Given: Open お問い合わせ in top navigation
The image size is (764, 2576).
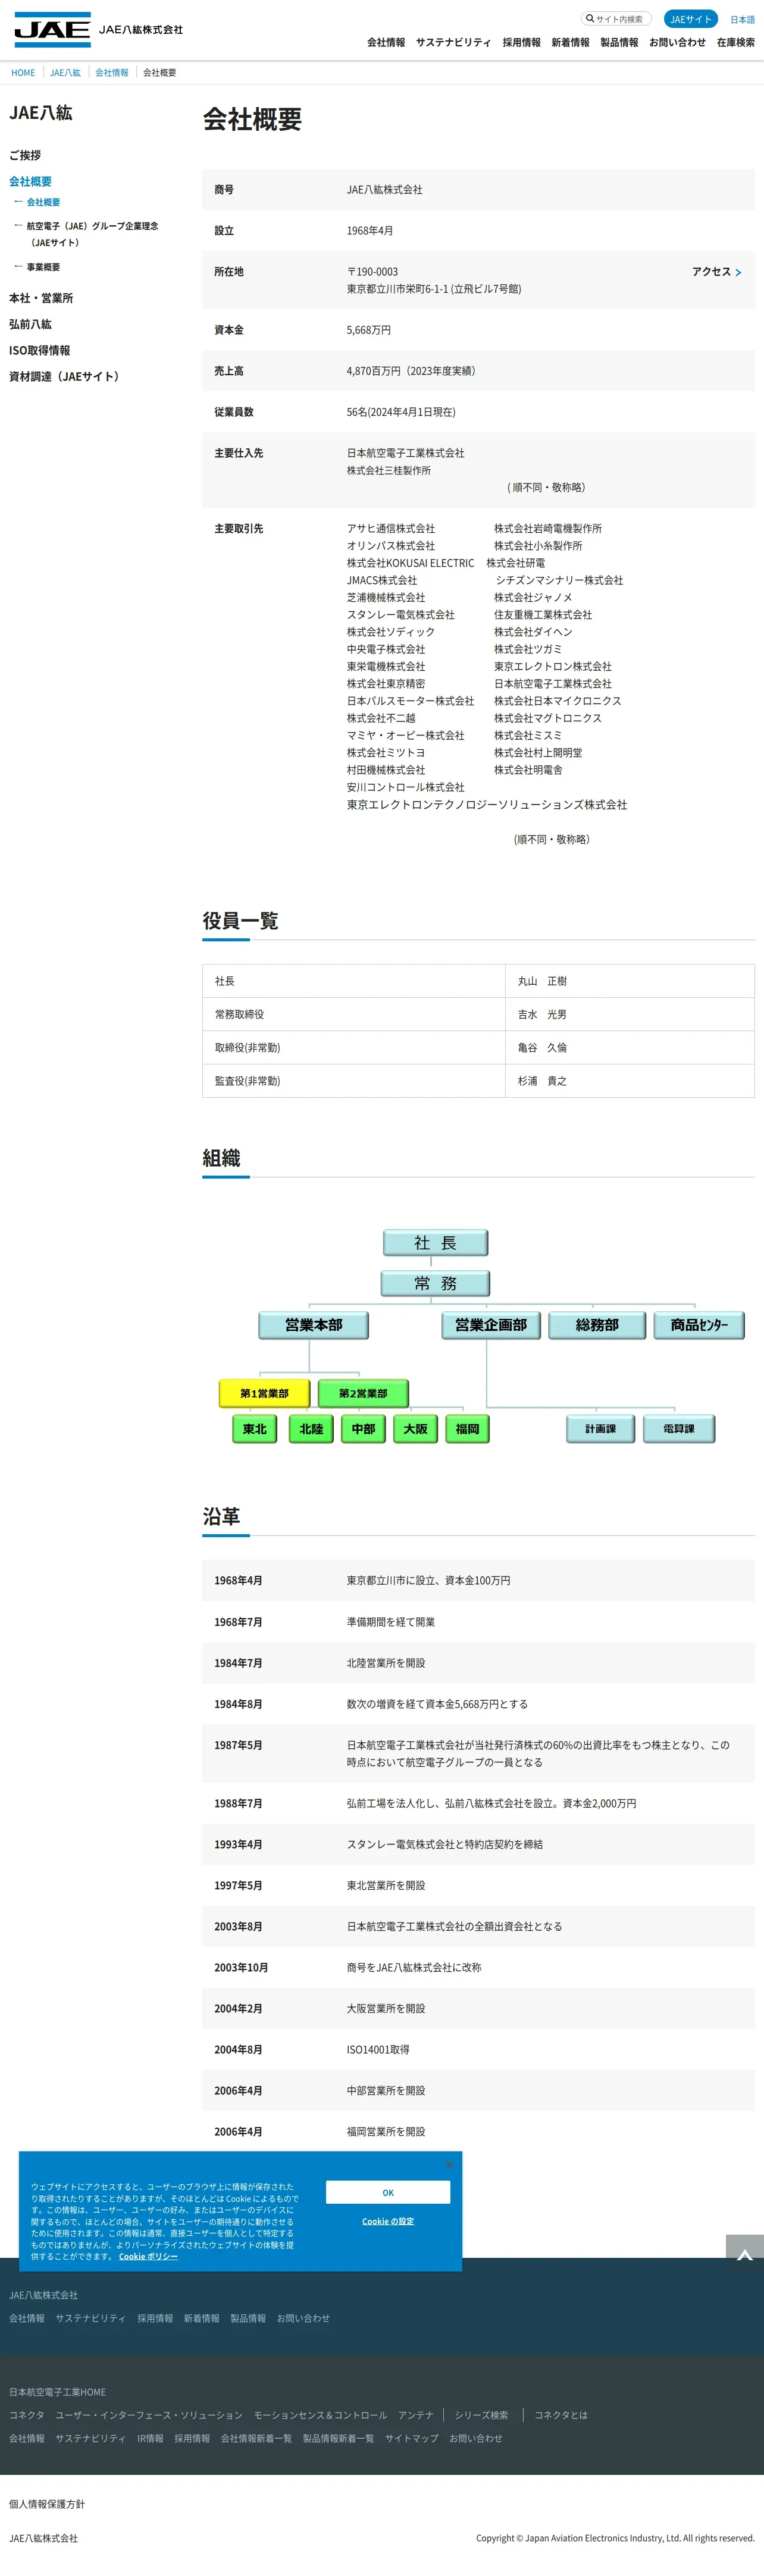Looking at the screenshot, I should (x=677, y=42).
